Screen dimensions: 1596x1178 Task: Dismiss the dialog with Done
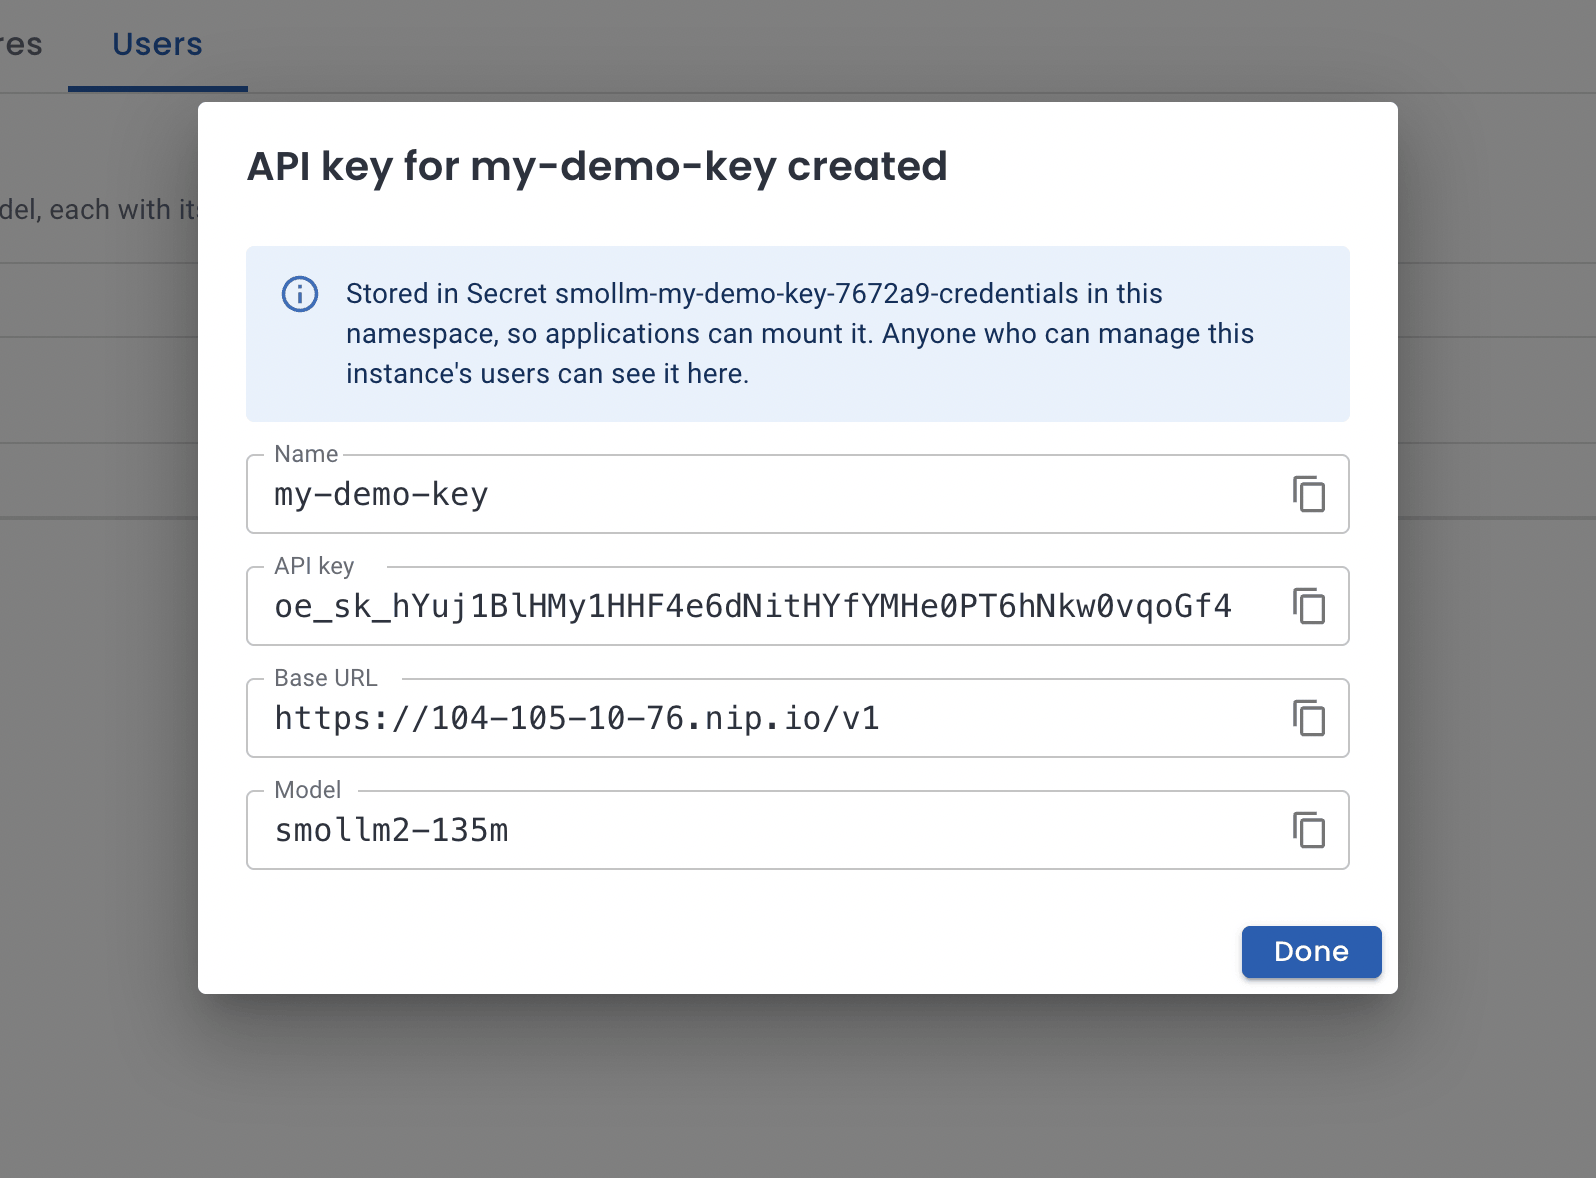(x=1311, y=952)
